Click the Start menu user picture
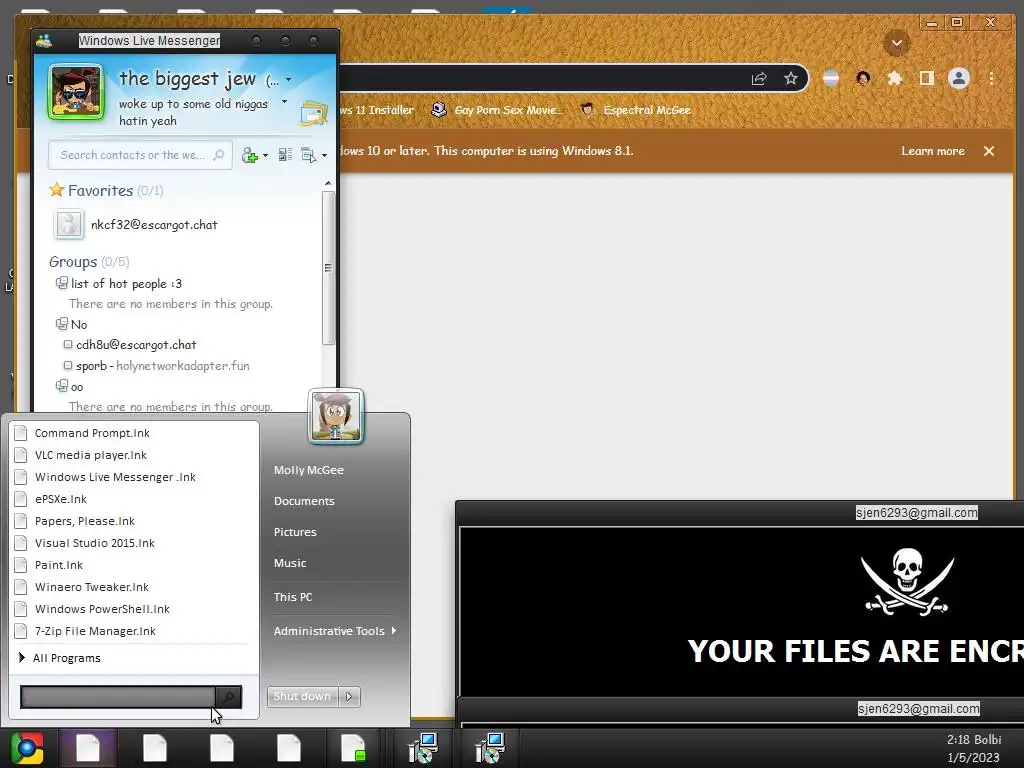1024x768 pixels. pos(336,416)
